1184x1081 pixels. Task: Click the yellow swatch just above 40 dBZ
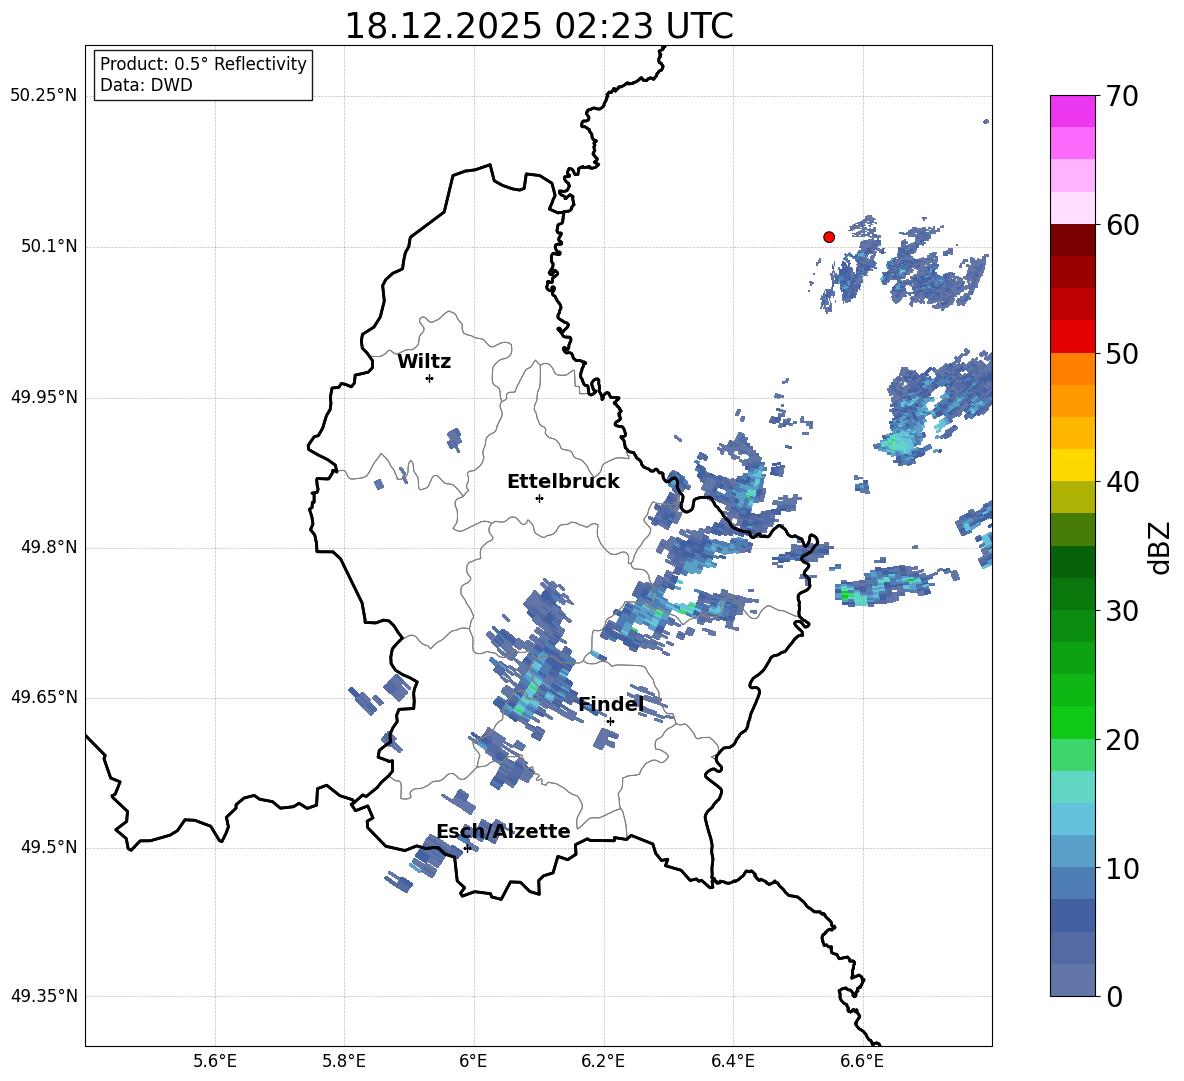click(1072, 465)
